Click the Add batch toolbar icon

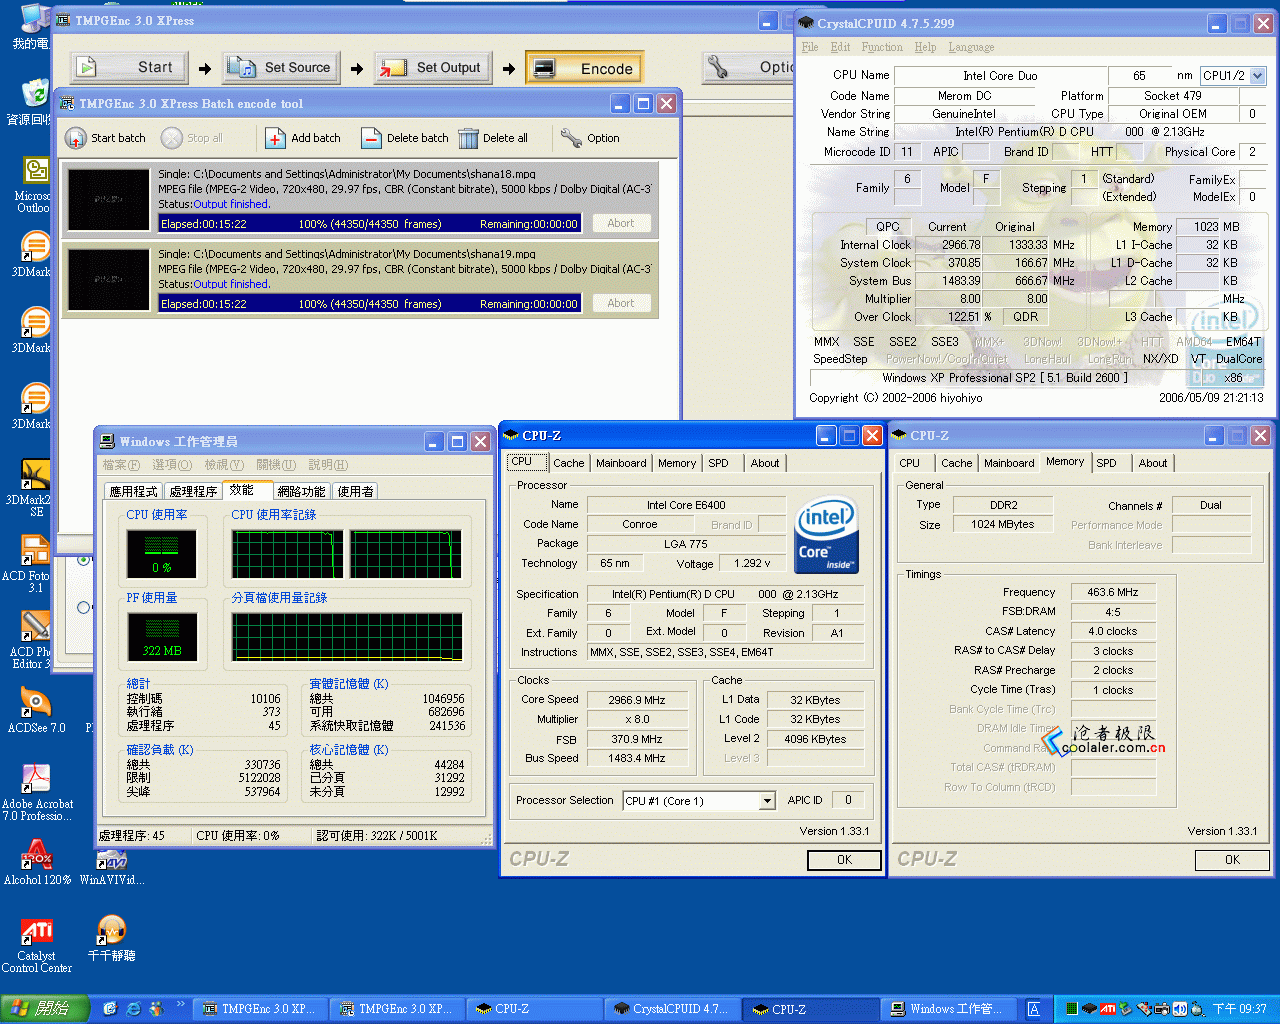tap(275, 138)
